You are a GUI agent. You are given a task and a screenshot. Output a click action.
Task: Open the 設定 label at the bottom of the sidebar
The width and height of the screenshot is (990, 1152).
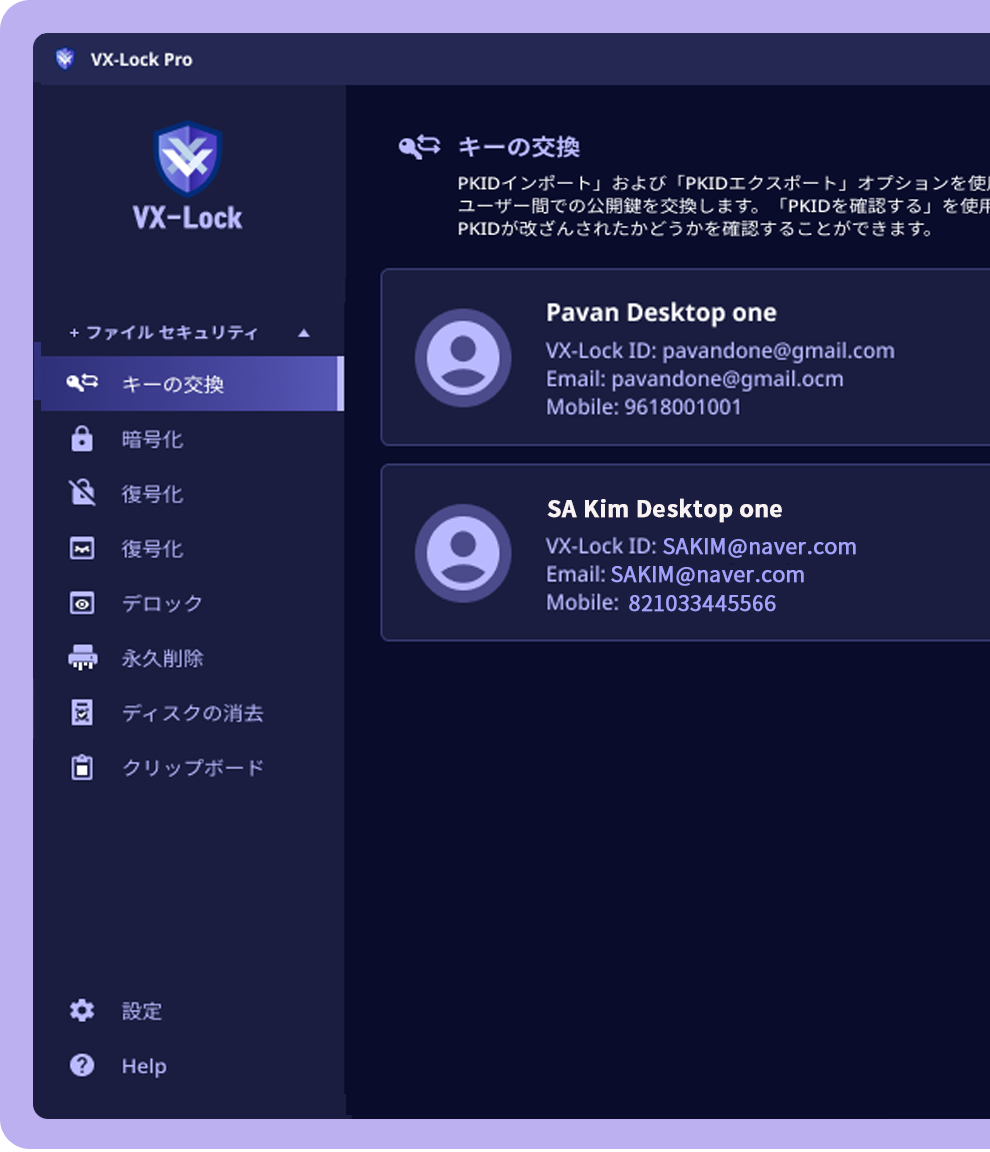click(142, 1011)
